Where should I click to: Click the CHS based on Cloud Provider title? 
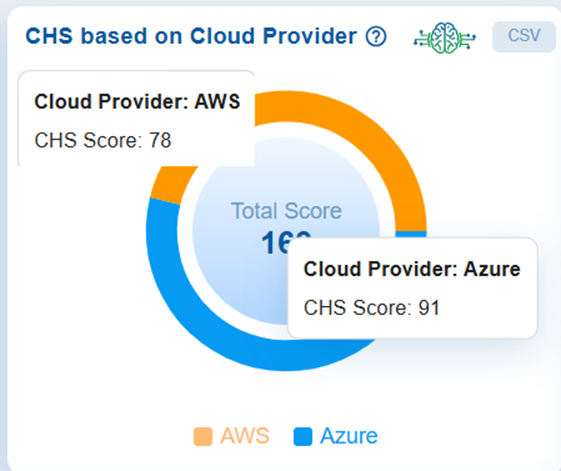191,36
